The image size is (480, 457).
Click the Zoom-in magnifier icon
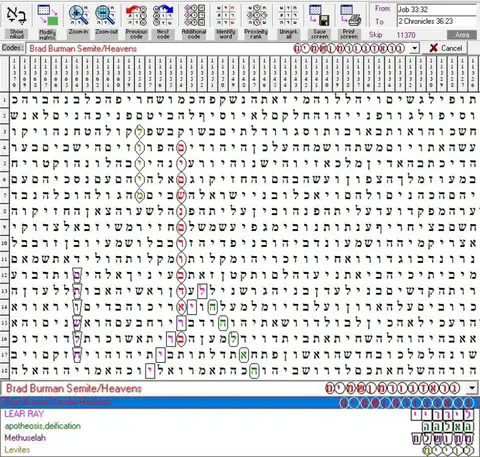[78, 20]
